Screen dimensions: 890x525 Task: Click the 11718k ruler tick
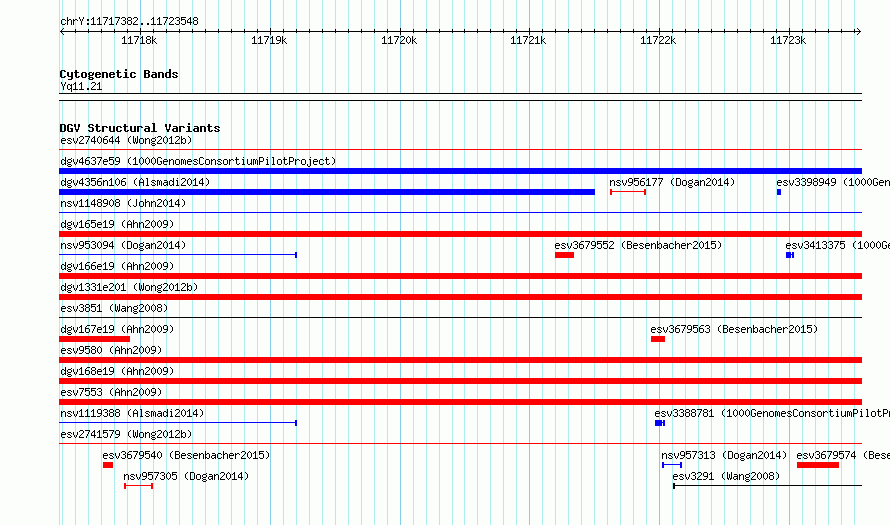click(x=139, y=40)
